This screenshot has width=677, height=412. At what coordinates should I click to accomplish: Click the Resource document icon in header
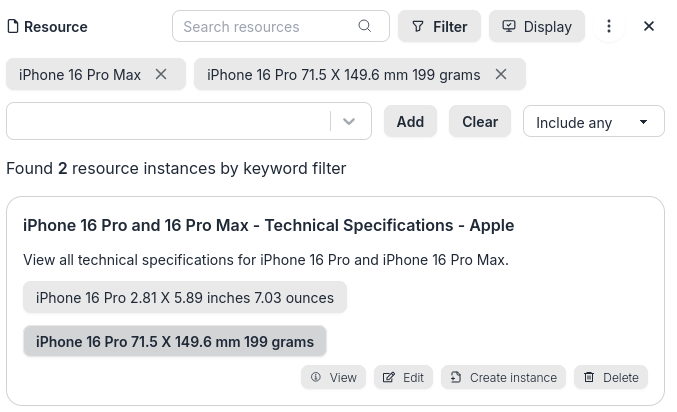point(13,27)
